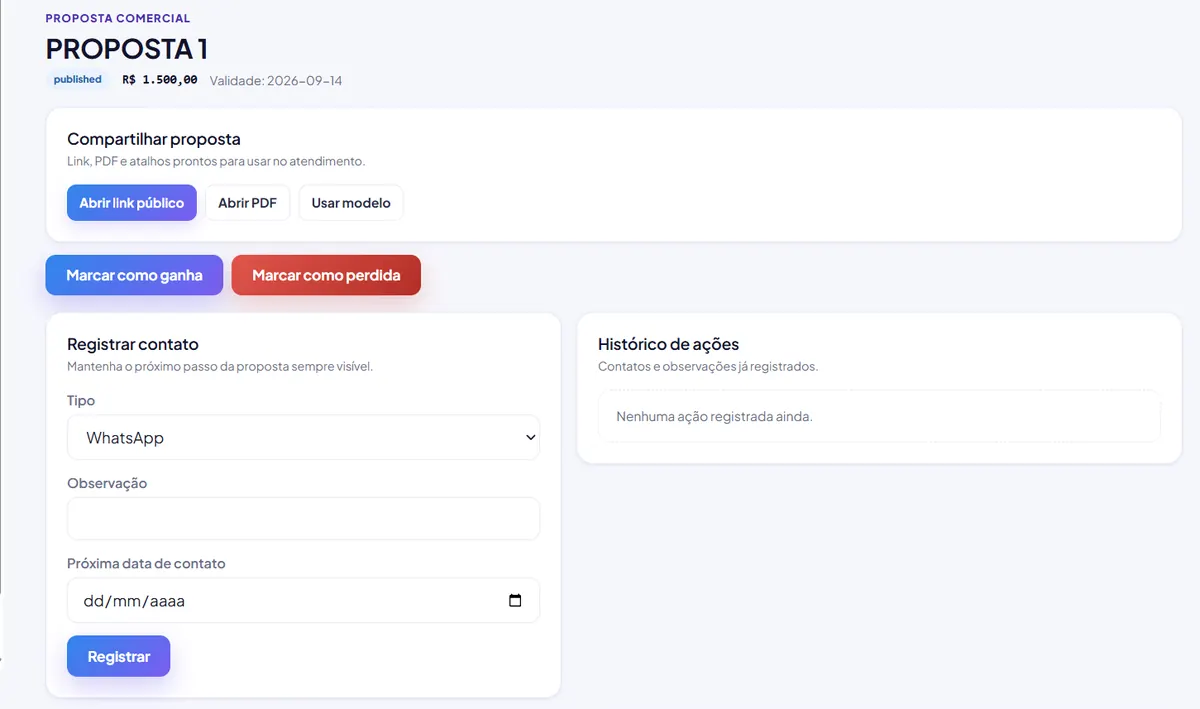Focus the Próxima data de contato field

pyautogui.click(x=303, y=601)
